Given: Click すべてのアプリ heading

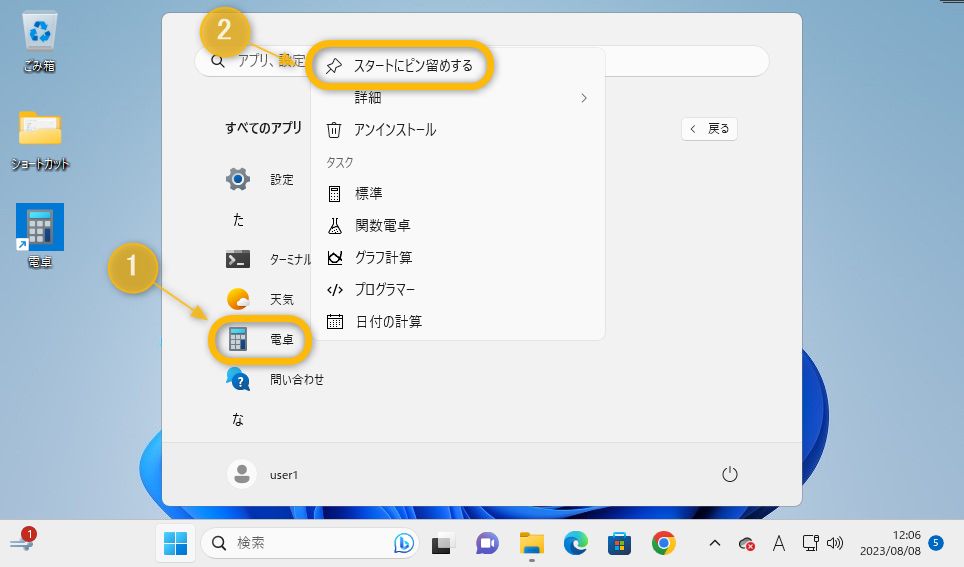Looking at the screenshot, I should click(264, 128).
